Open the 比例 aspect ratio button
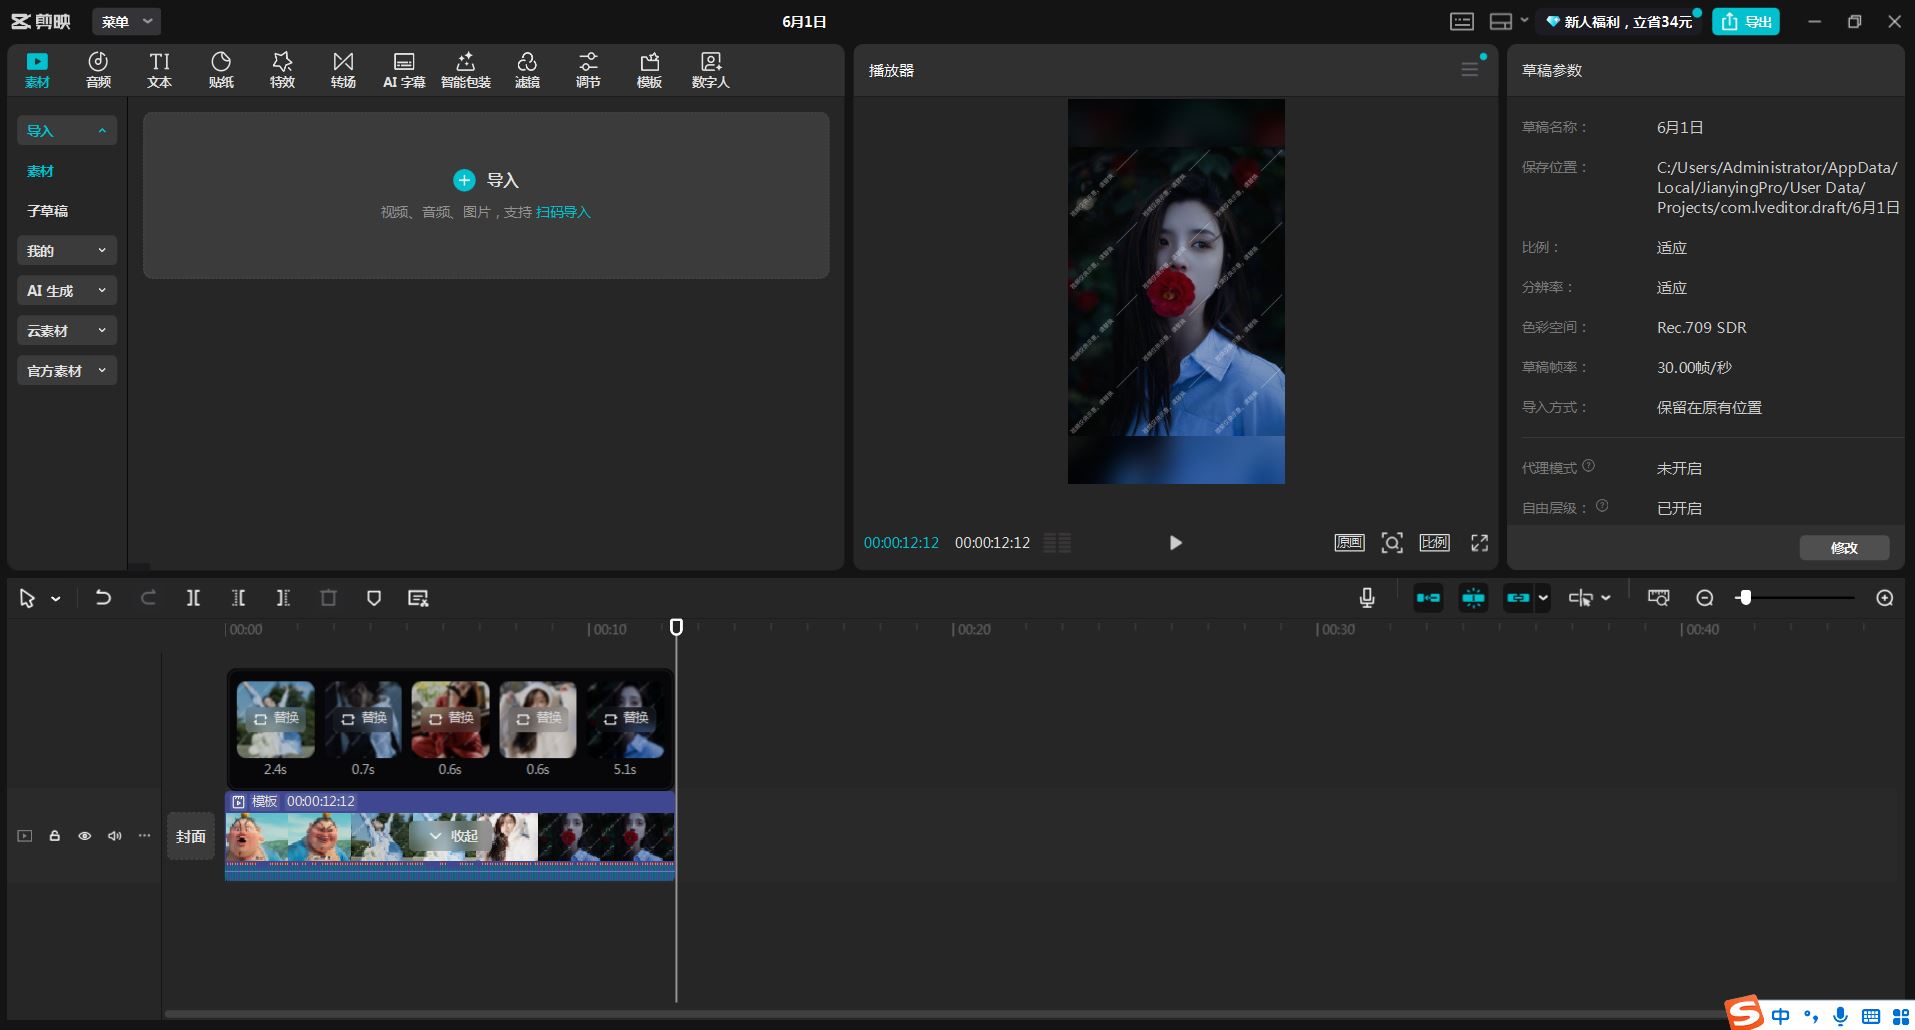This screenshot has height=1030, width=1915. 1434,542
